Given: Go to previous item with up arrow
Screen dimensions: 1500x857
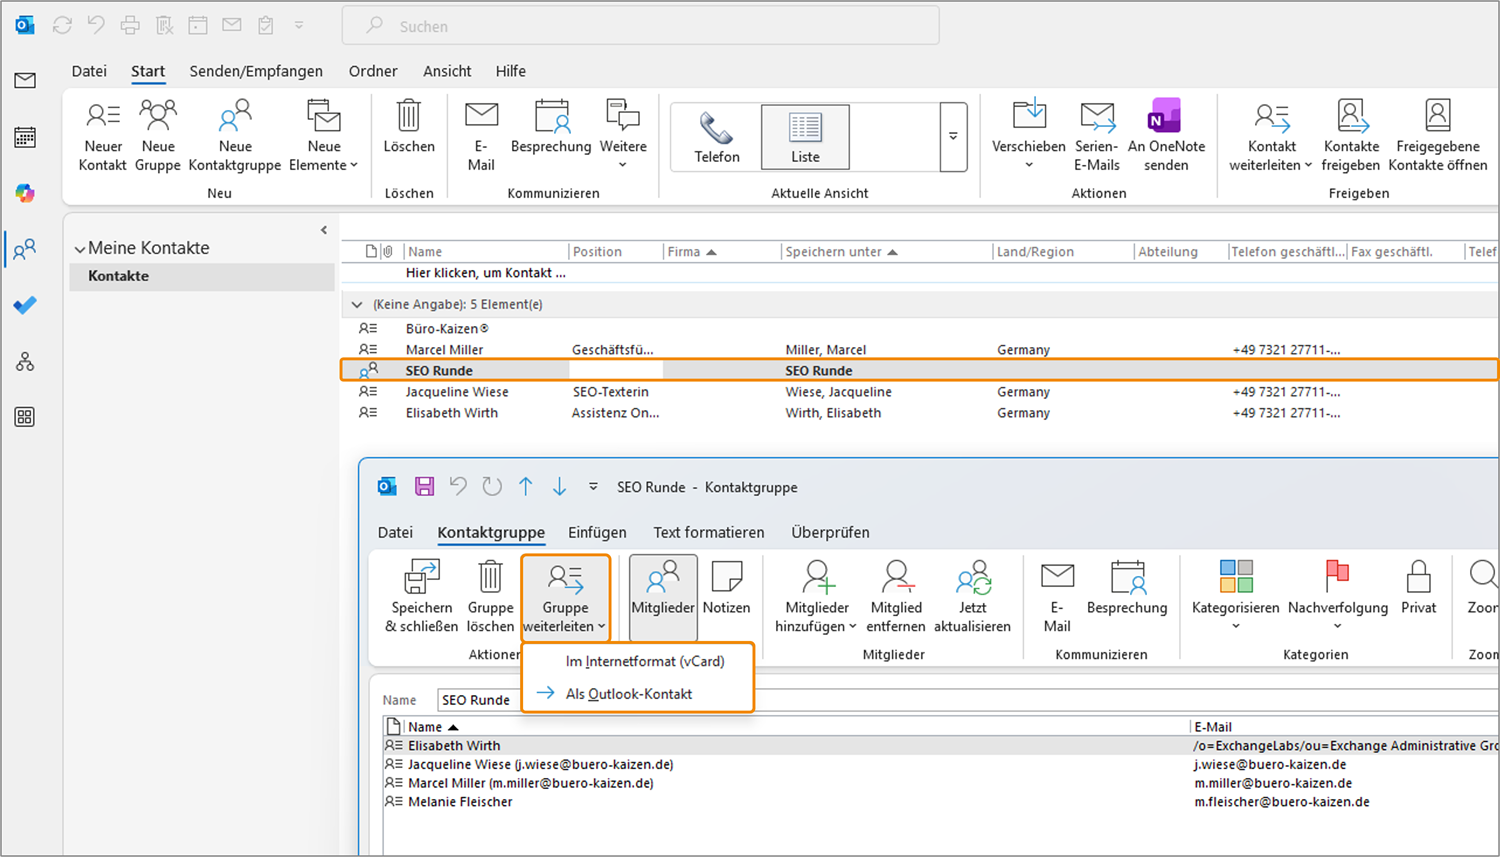Looking at the screenshot, I should pyautogui.click(x=526, y=487).
